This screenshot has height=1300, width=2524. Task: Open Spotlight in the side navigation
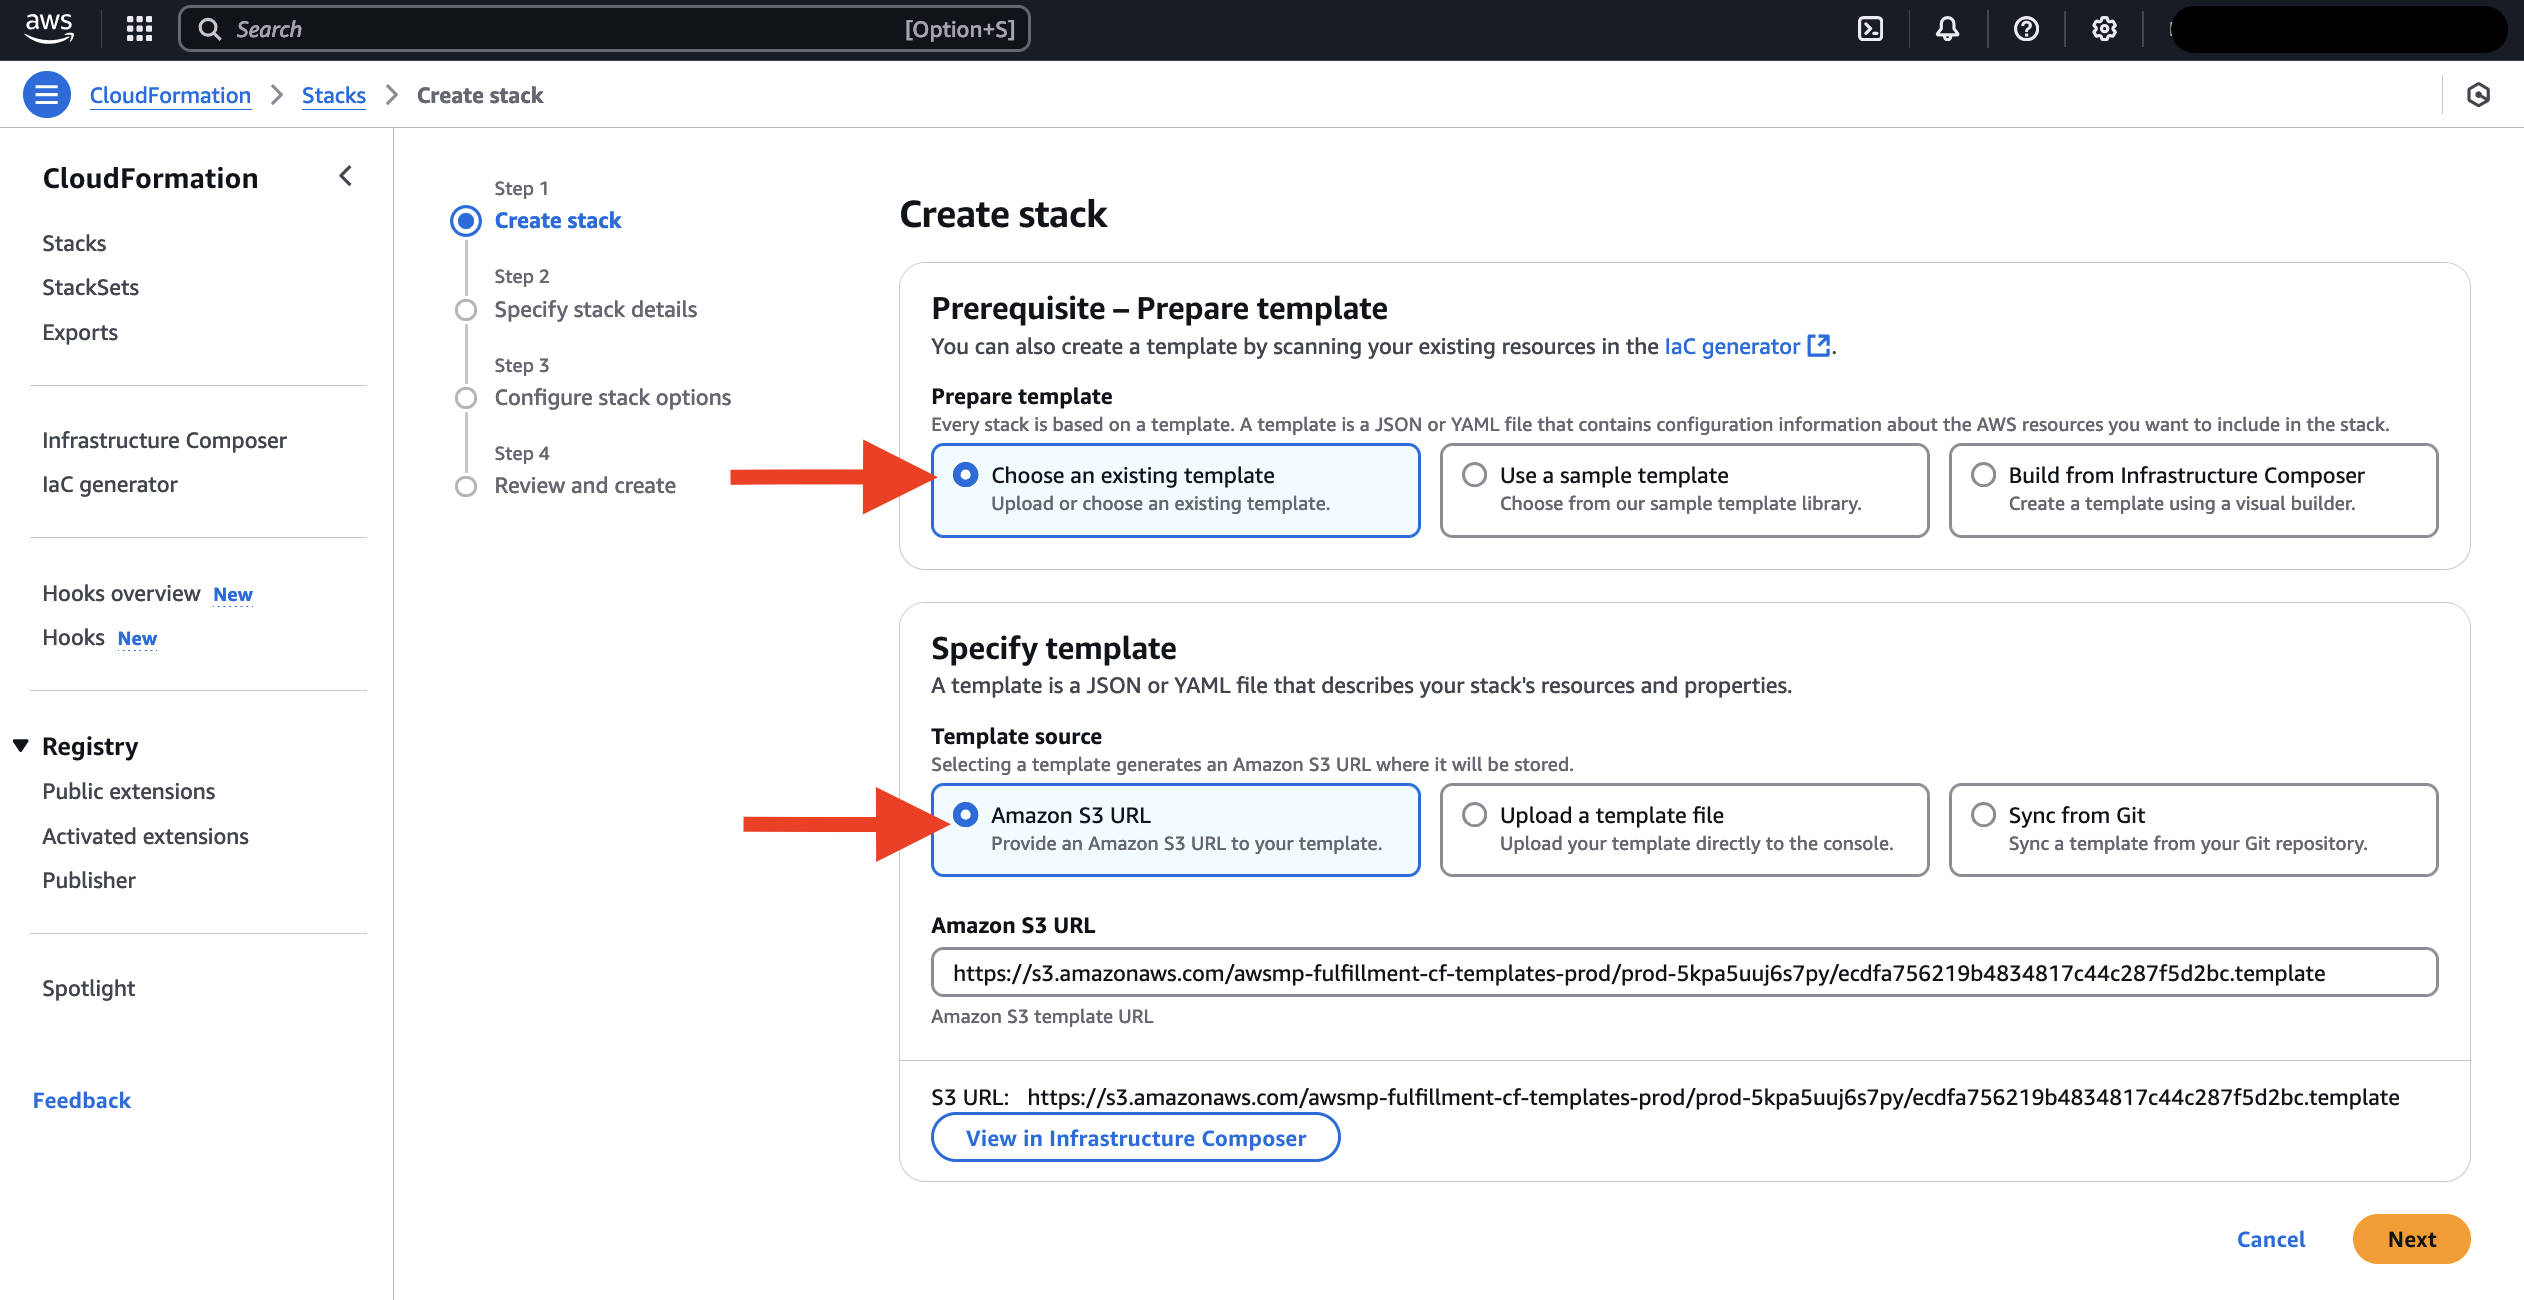coord(88,988)
